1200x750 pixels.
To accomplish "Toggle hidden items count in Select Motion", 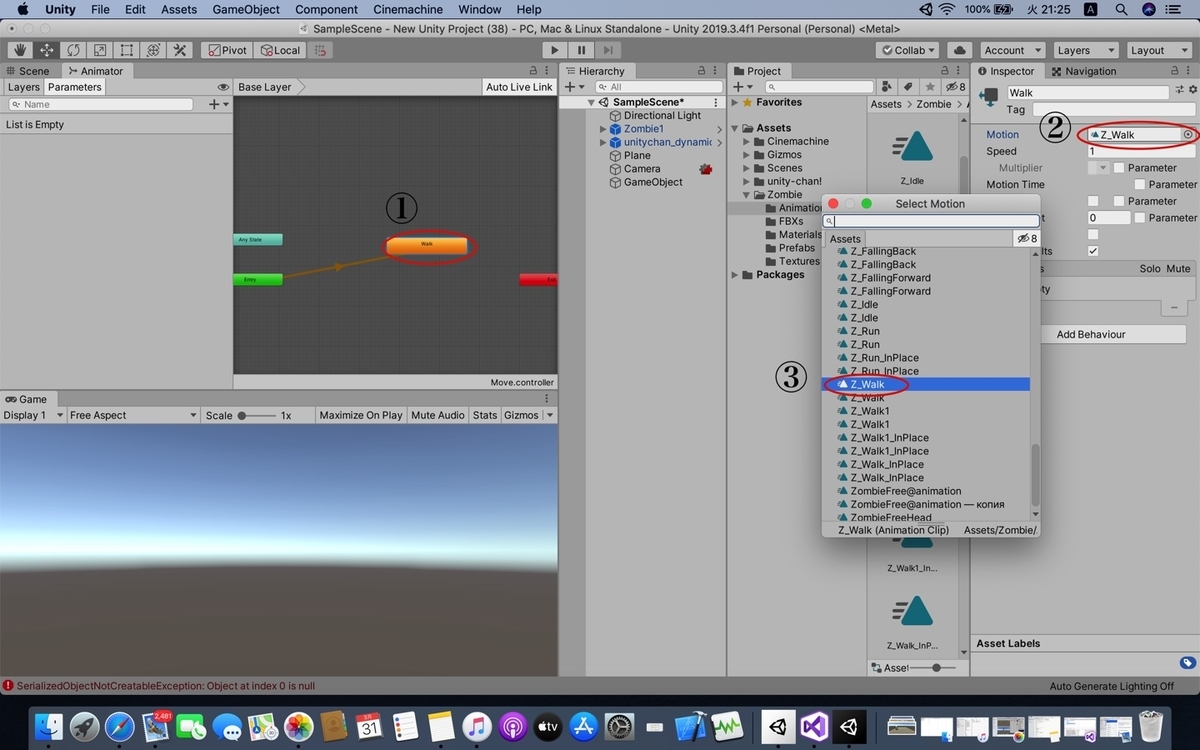I will coord(1027,239).
